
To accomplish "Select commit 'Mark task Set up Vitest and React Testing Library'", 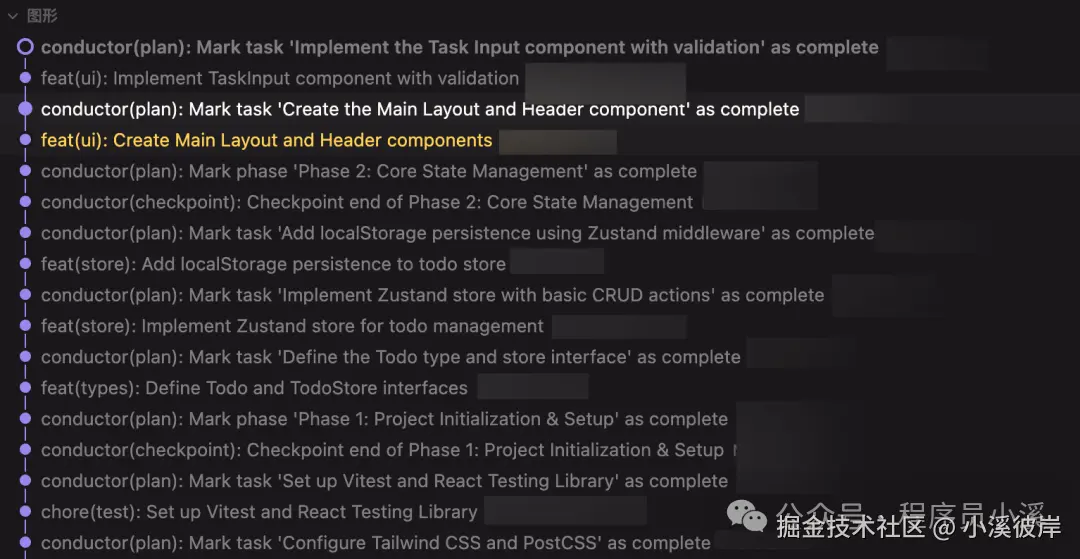I will 384,481.
